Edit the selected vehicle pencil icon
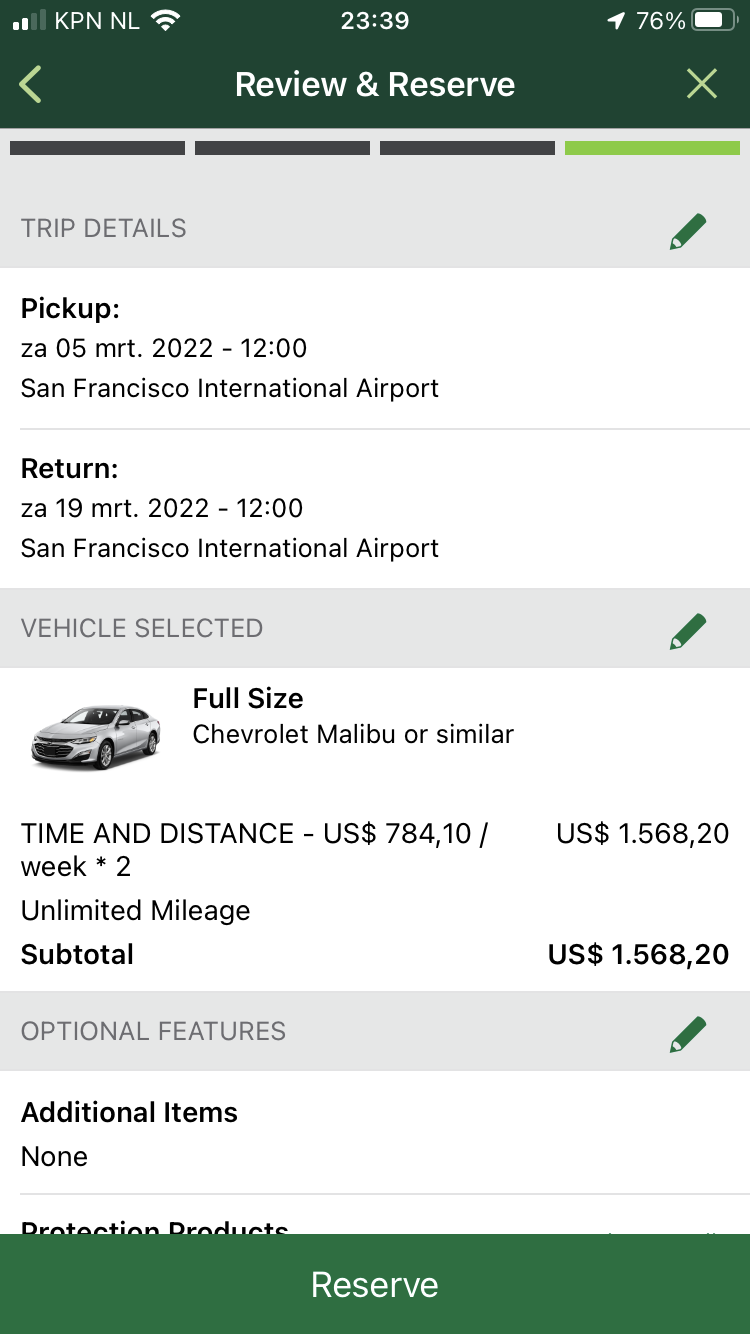Screen dimensions: 750x1334 point(688,630)
